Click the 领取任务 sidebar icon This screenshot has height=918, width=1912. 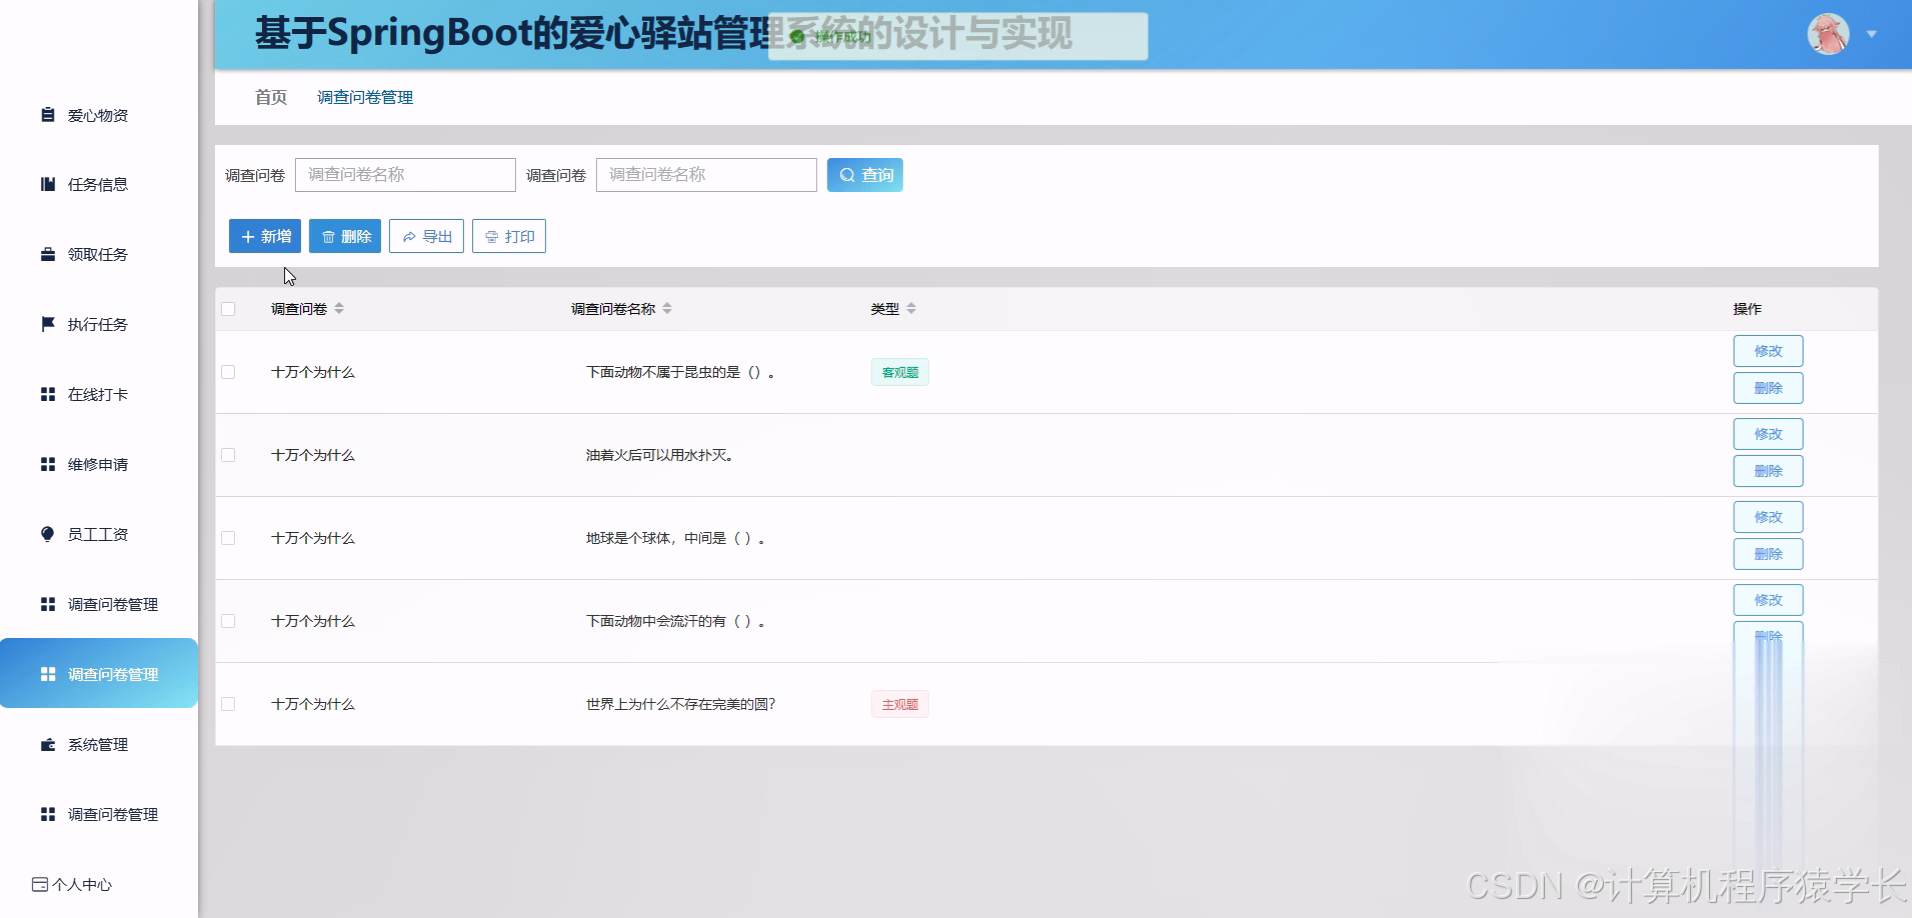point(46,254)
